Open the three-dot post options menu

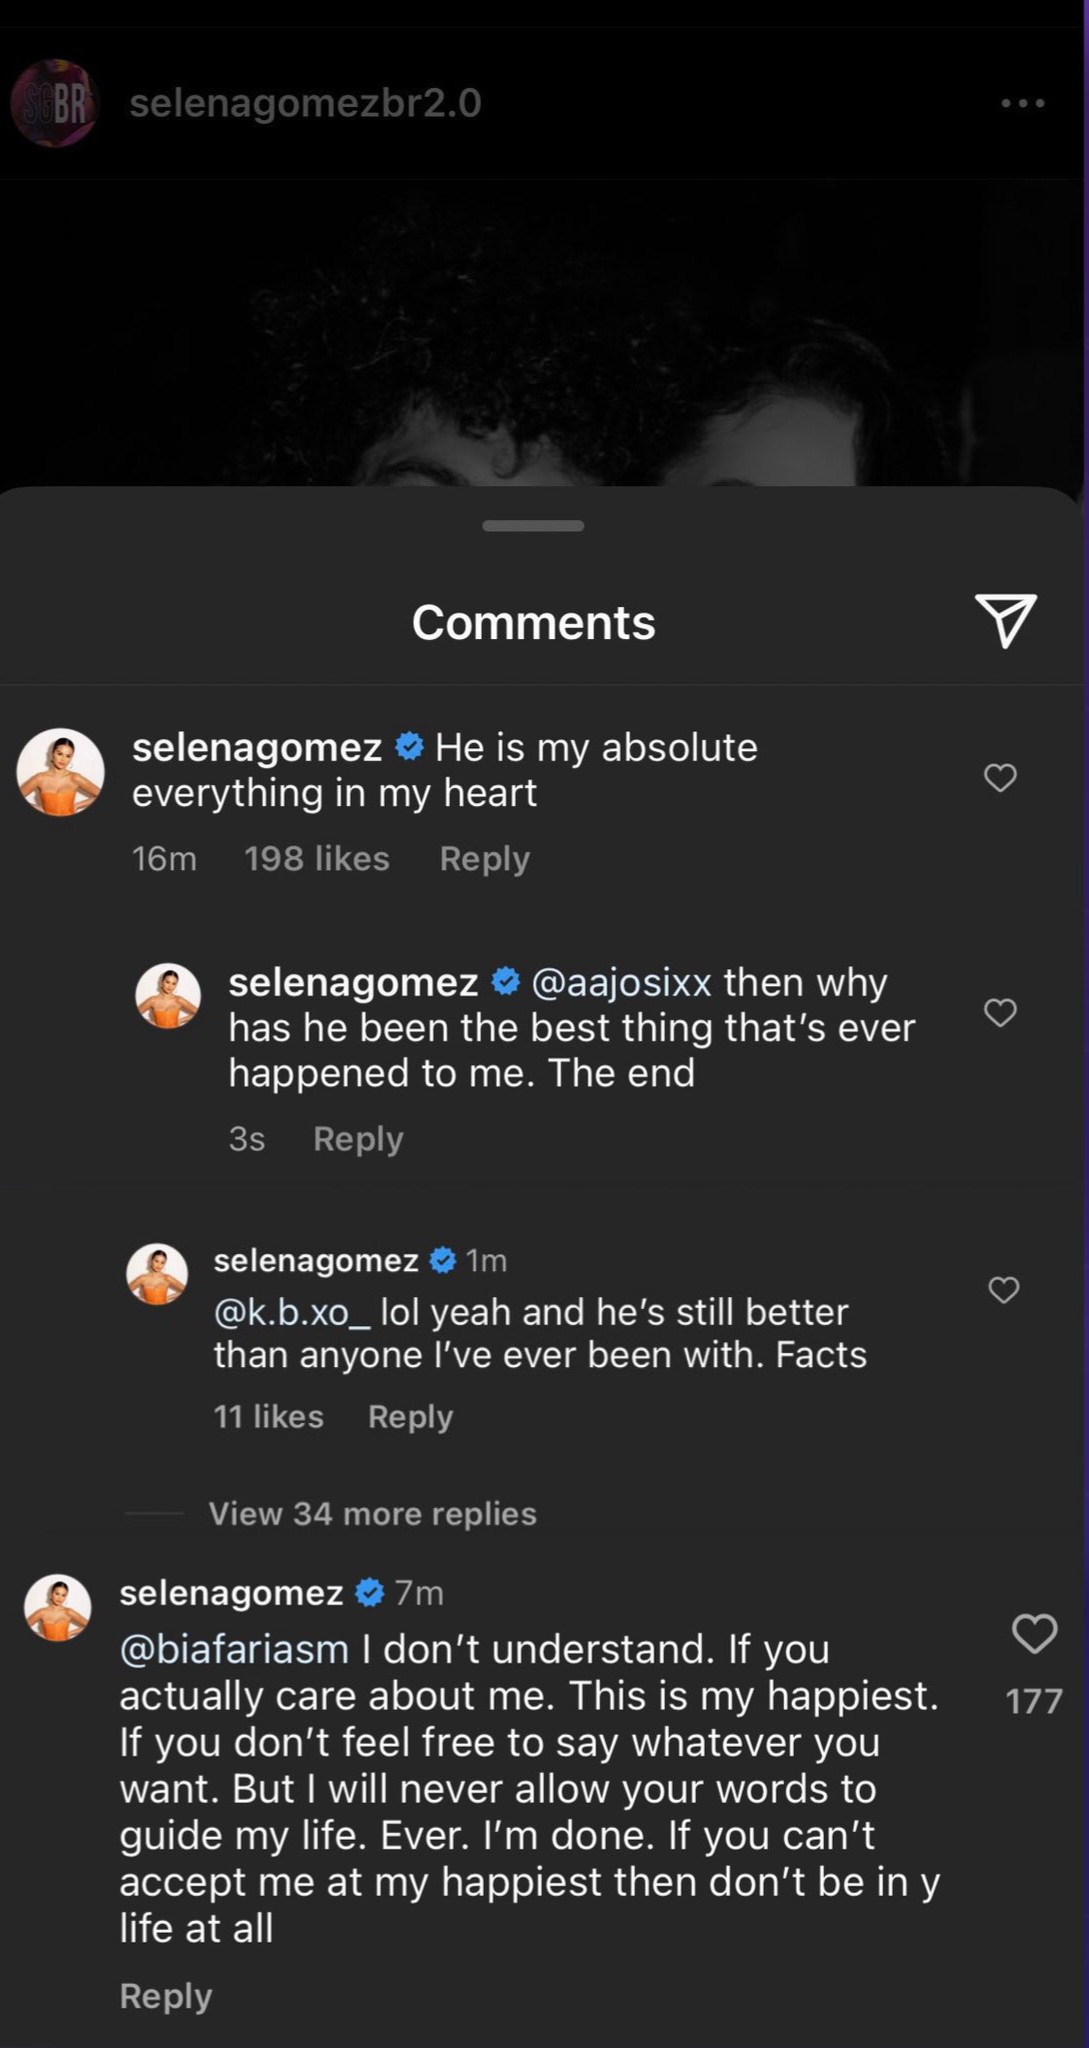pos(1023,103)
